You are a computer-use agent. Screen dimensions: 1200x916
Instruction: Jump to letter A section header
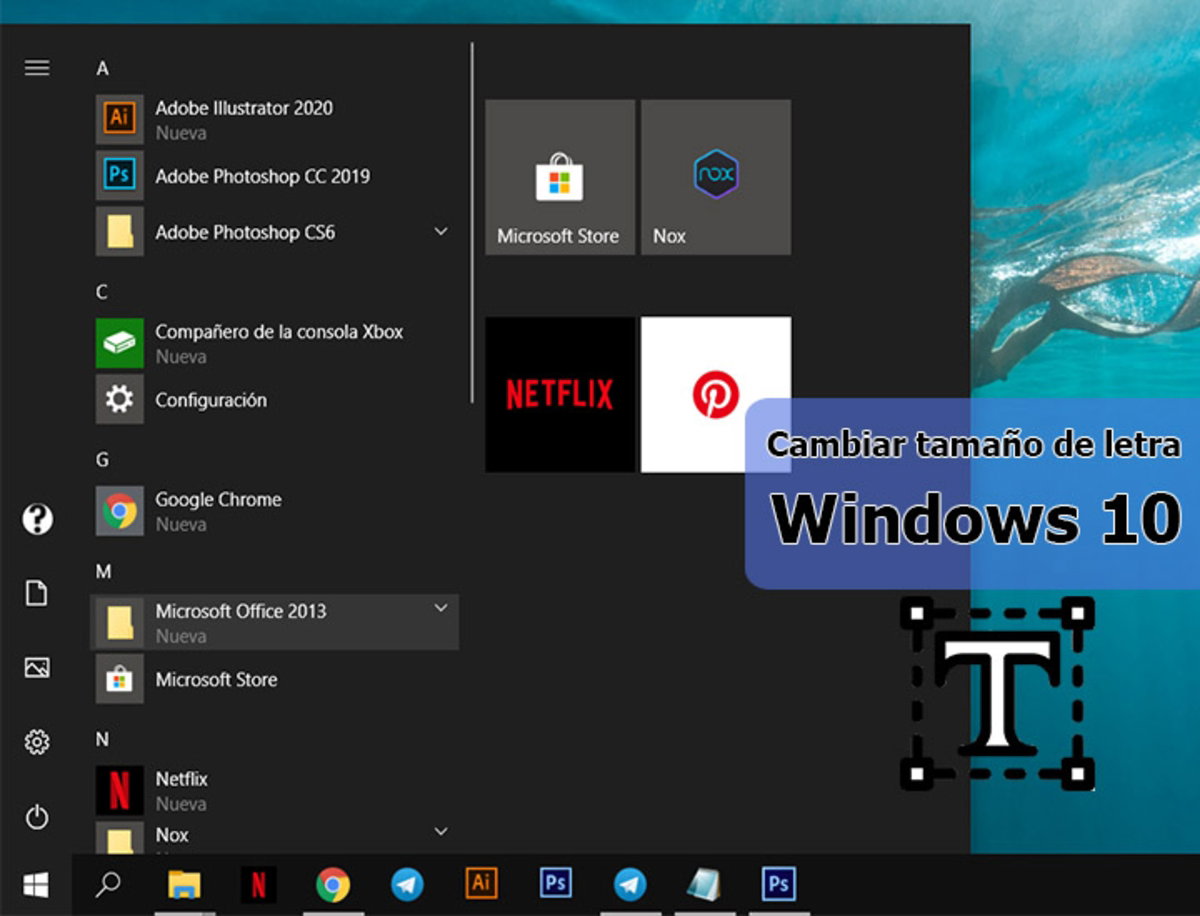point(102,69)
